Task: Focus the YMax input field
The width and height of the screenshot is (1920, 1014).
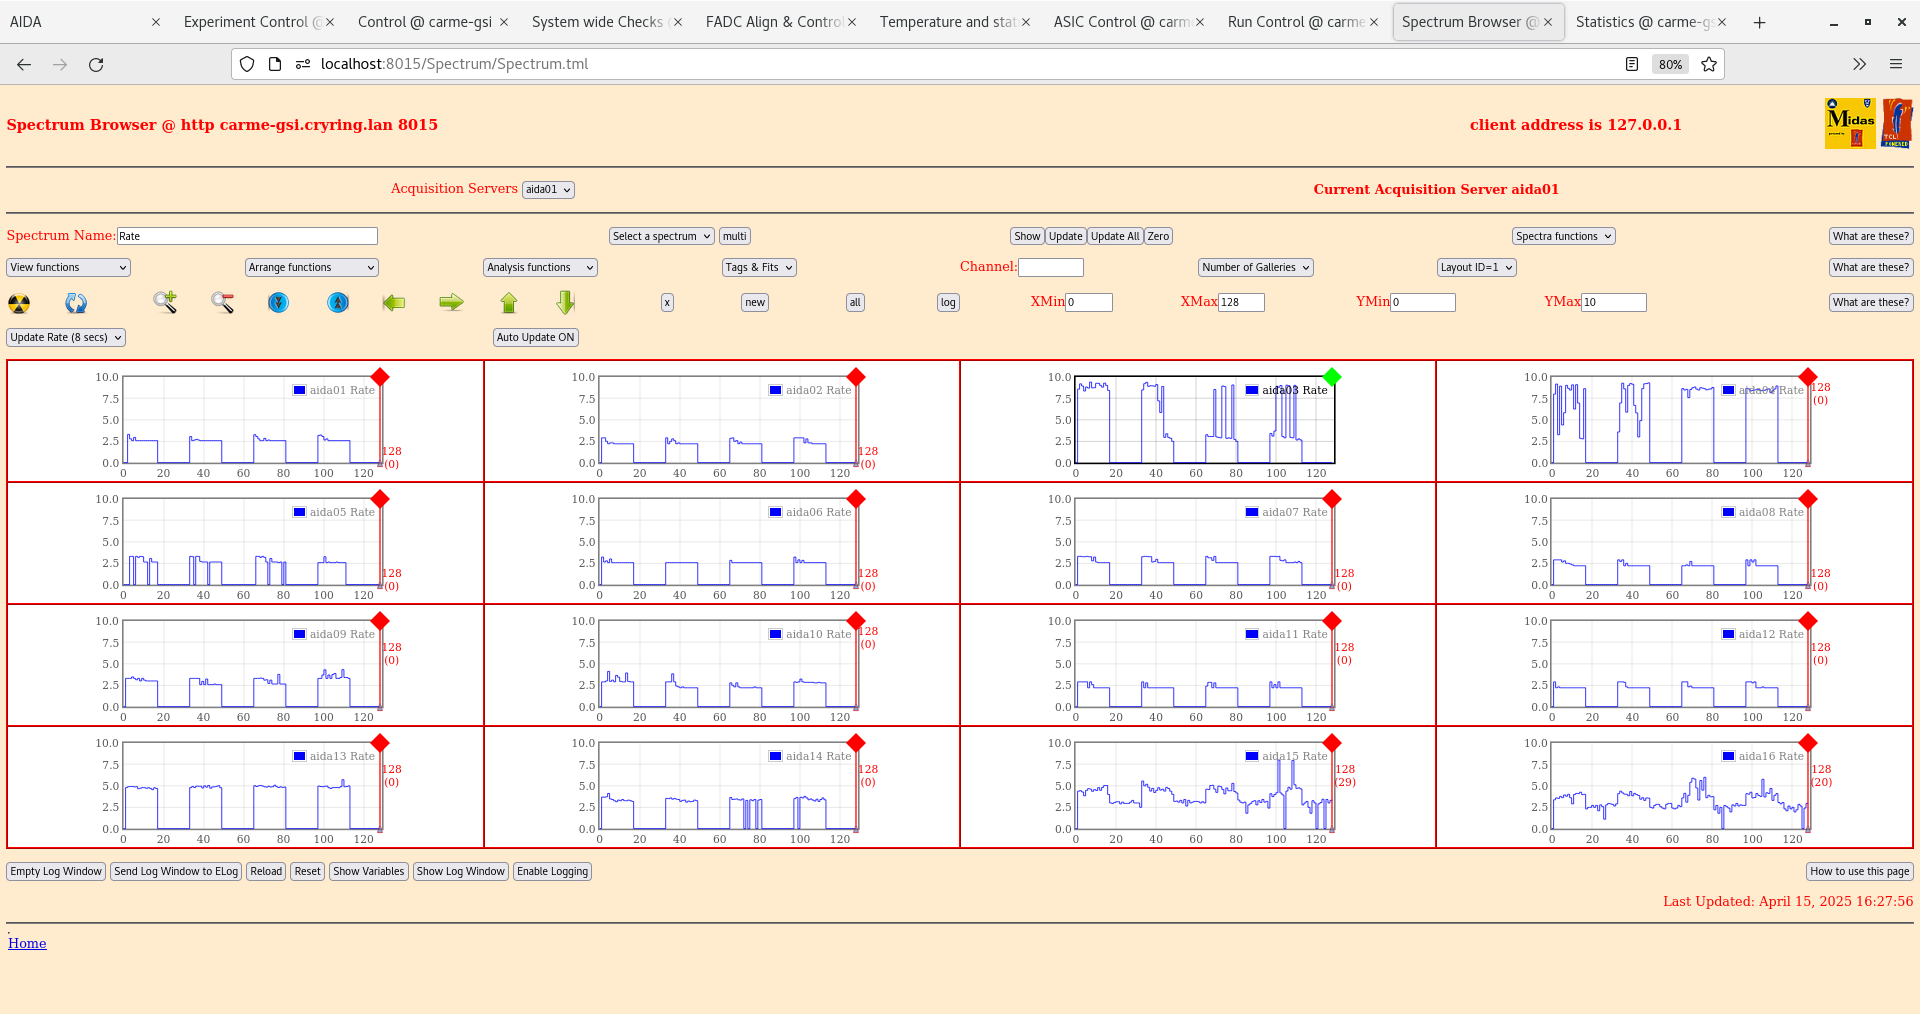Action: click(x=1613, y=302)
